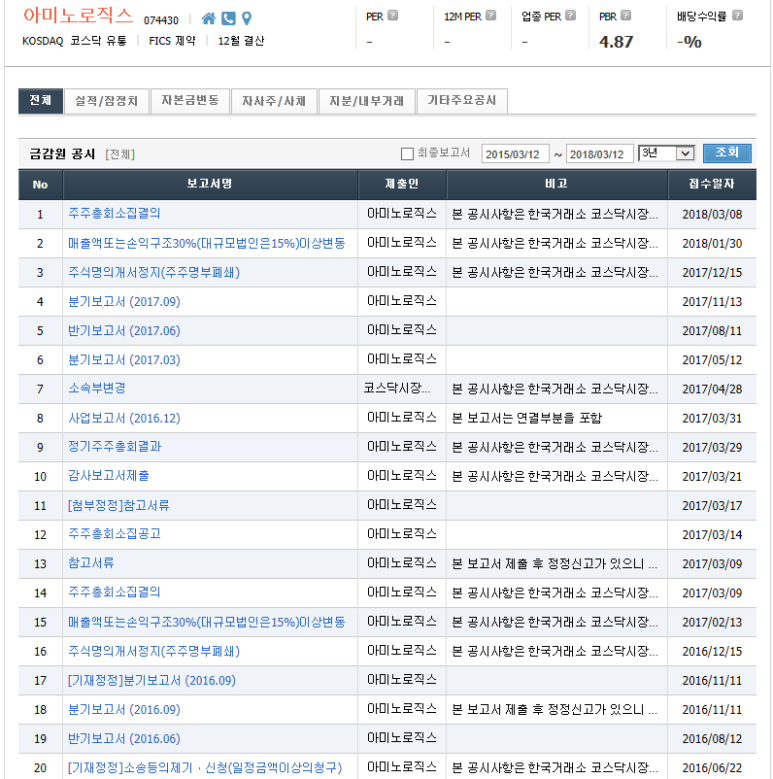This screenshot has height=779, width=773.
Task: Click the 조회 search button
Action: (727, 153)
